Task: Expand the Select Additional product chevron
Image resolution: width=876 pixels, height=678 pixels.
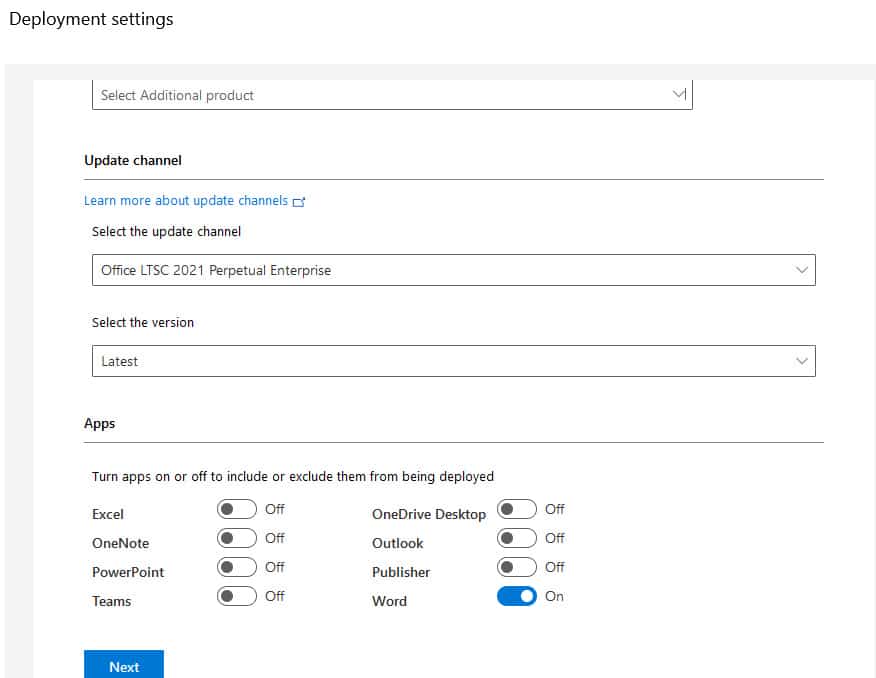Action: (x=681, y=93)
